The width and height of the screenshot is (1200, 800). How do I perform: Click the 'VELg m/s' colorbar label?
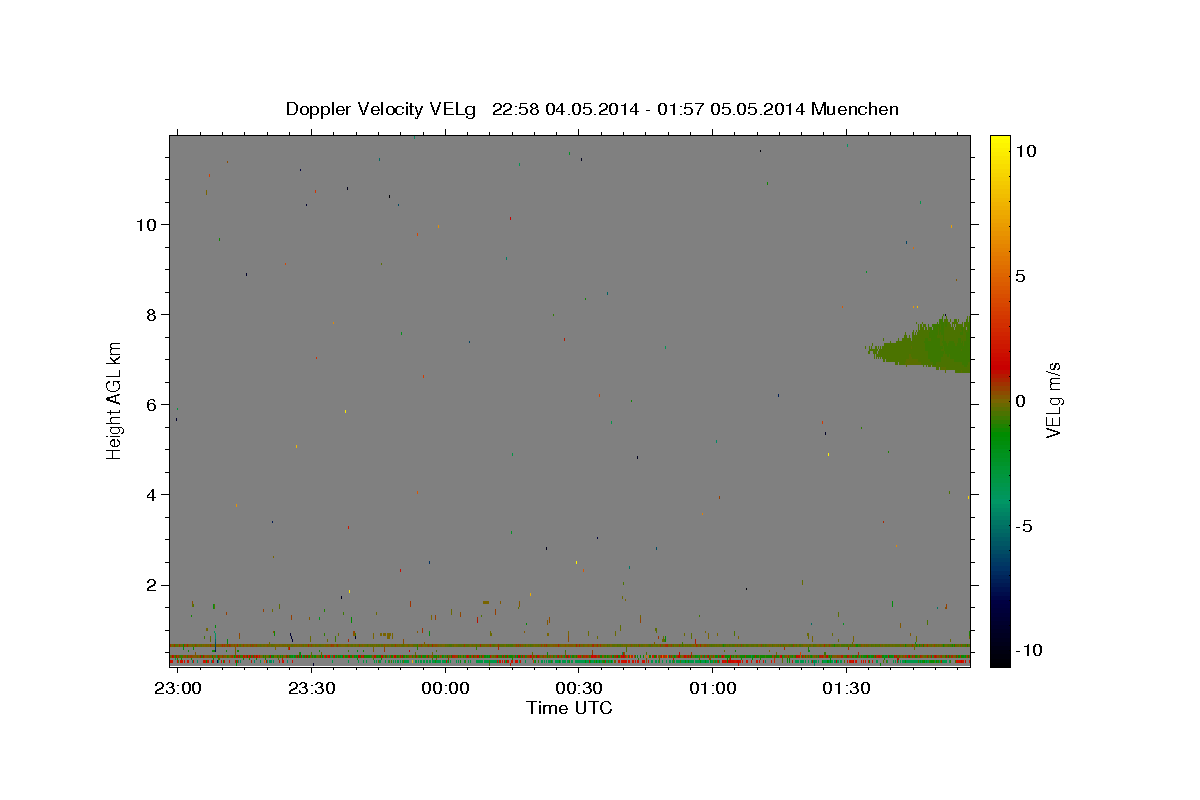(x=1053, y=401)
